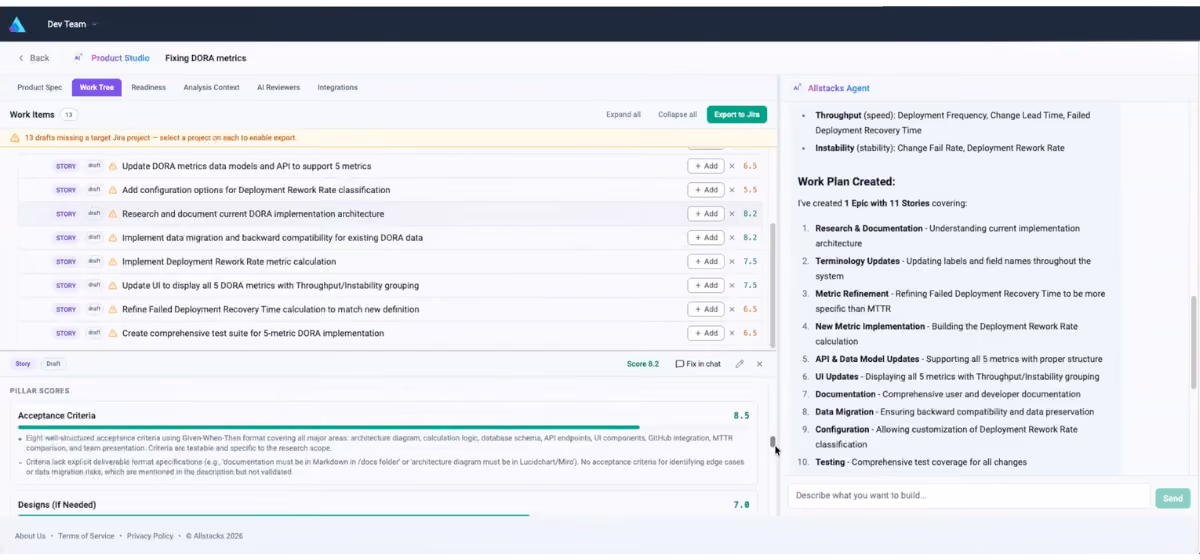Image resolution: width=1200 pixels, height=560 pixels.
Task: Open the About Us footer link
Action: click(x=30, y=536)
